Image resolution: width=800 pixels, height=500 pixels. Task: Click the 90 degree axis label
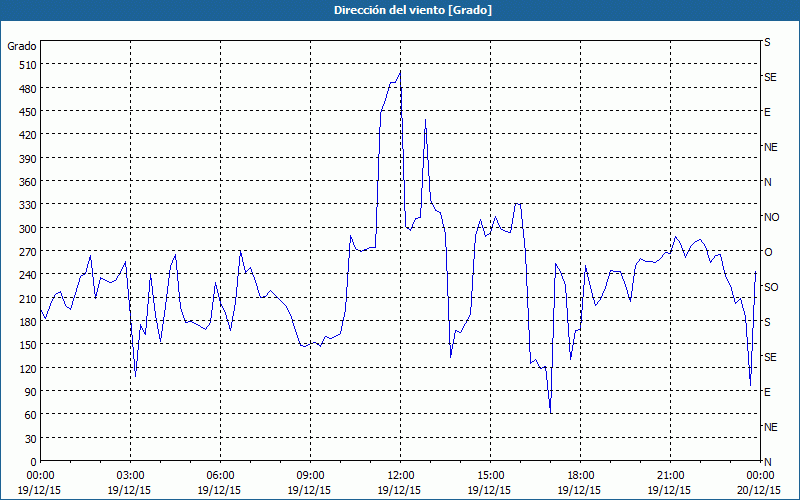click(x=31, y=392)
